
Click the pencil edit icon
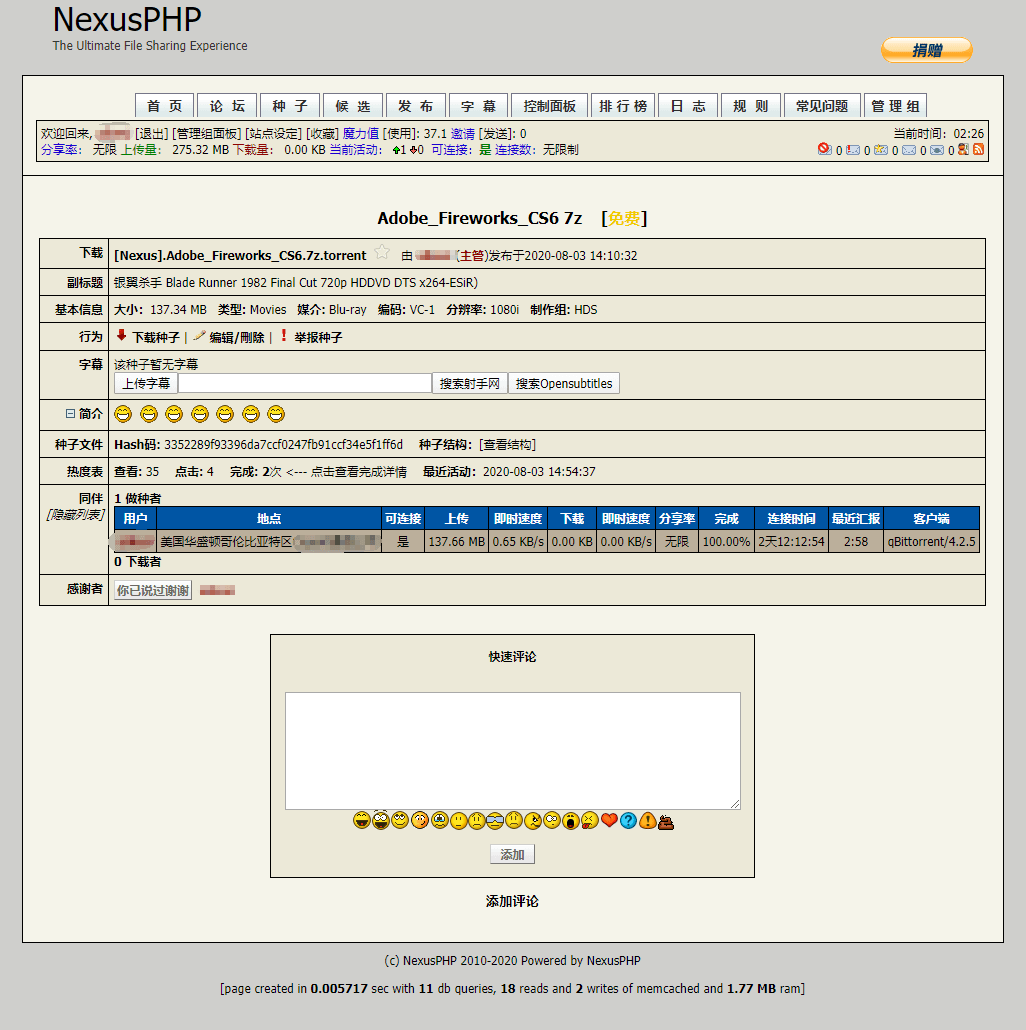coord(200,336)
